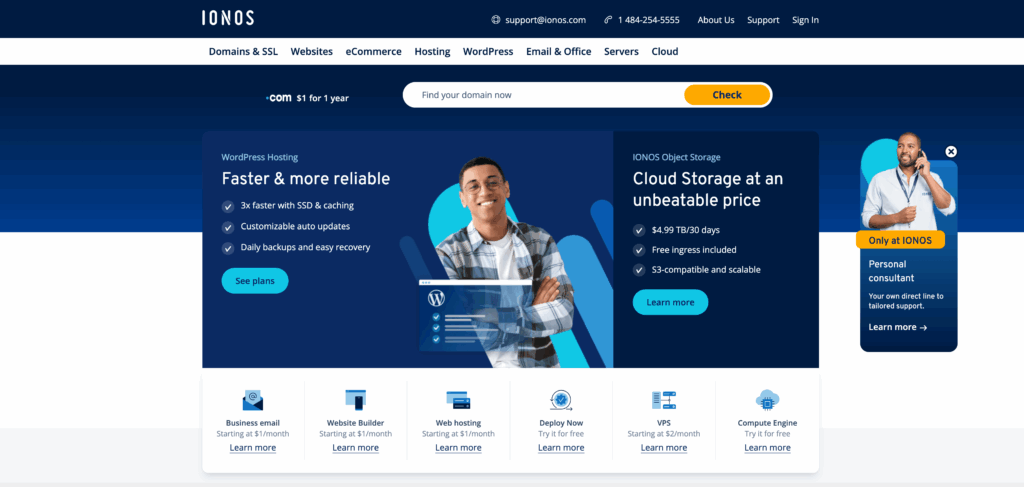1024x487 pixels.
Task: Click Learn more in Personal consultant card
Action: tap(897, 327)
